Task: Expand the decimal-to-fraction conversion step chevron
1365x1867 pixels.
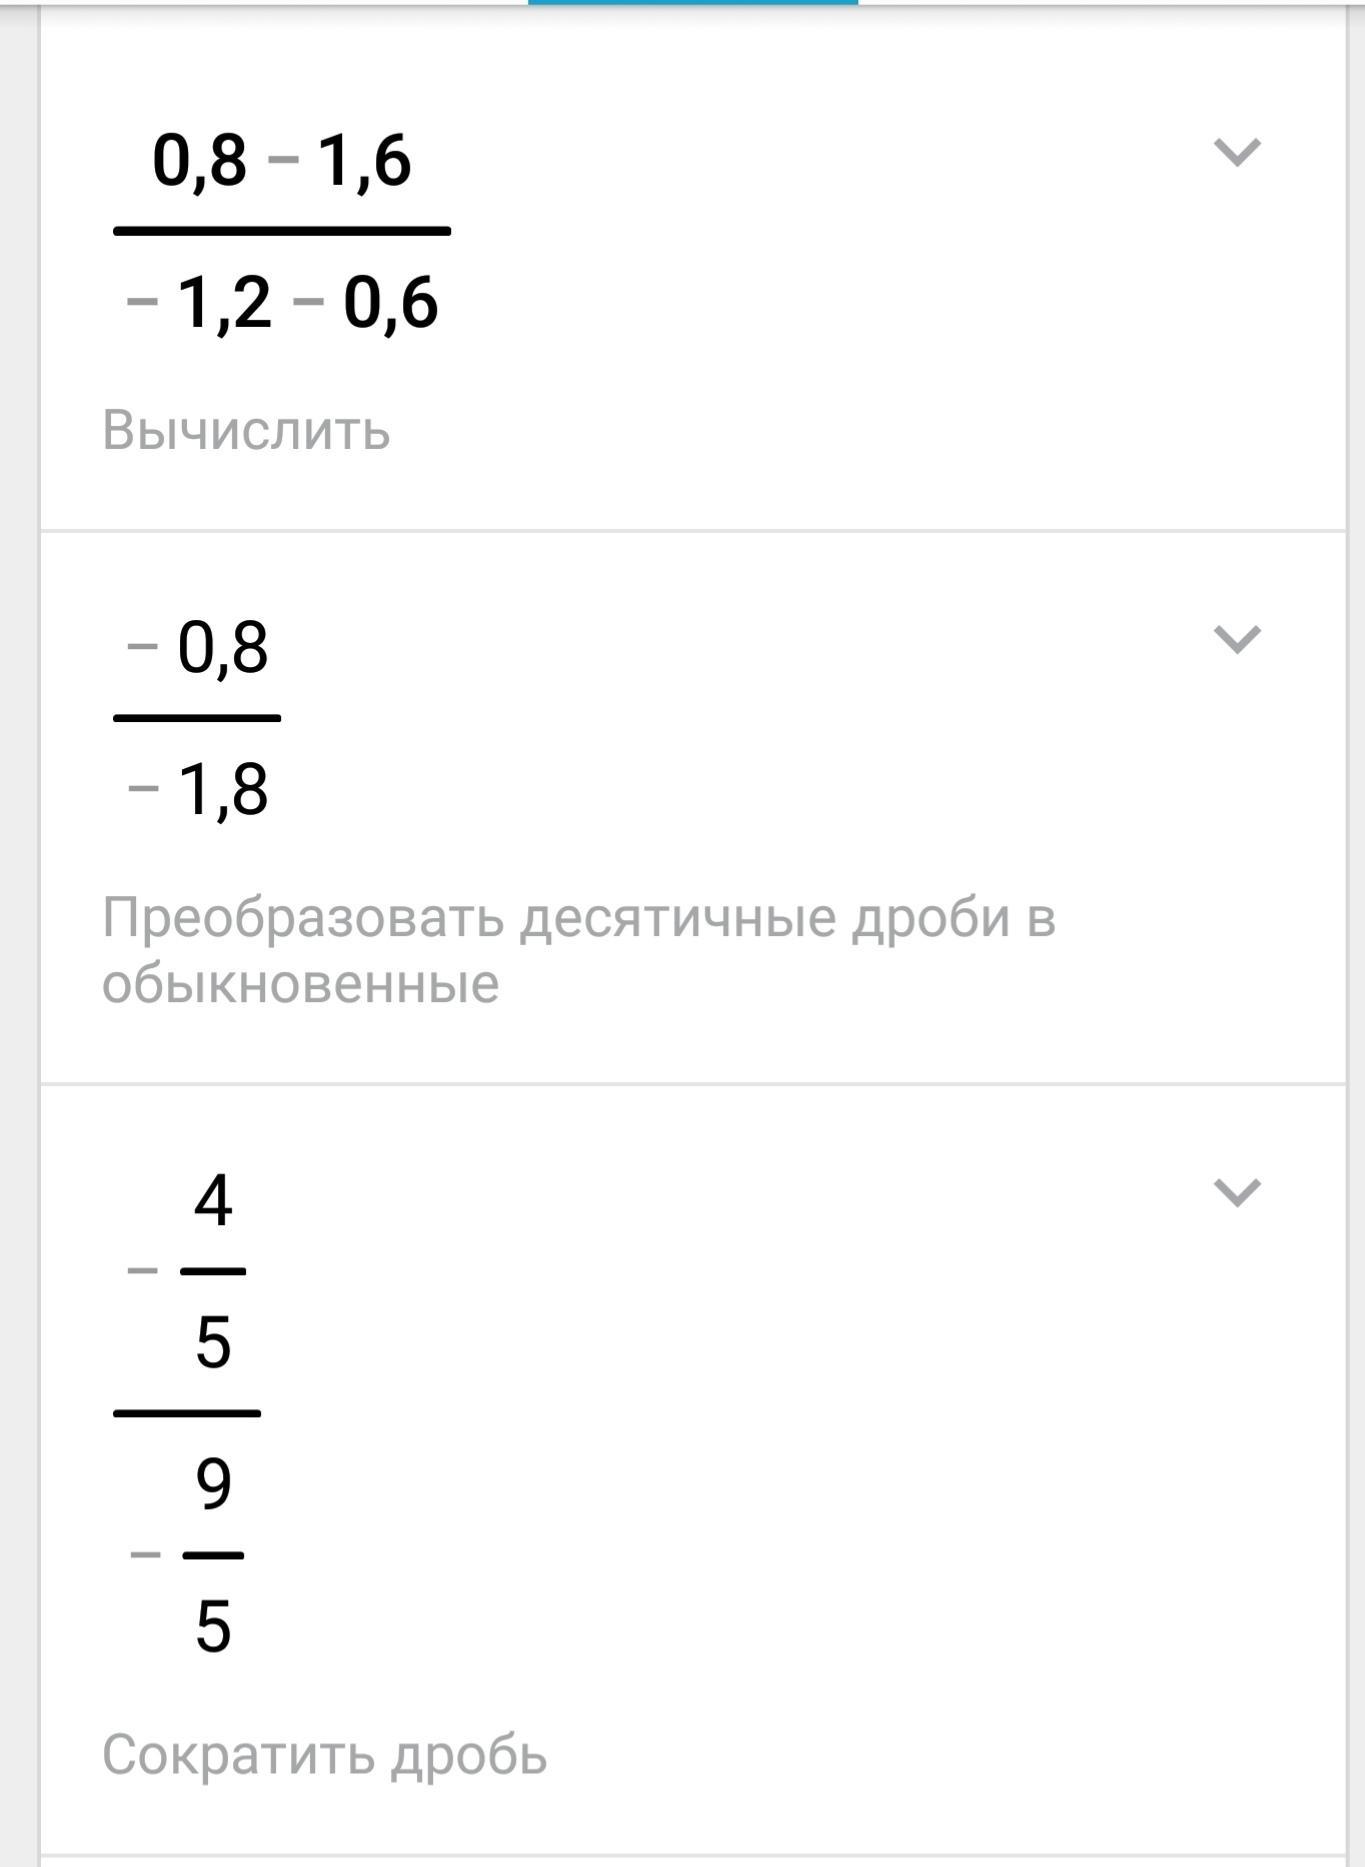Action: pyautogui.click(x=1237, y=639)
